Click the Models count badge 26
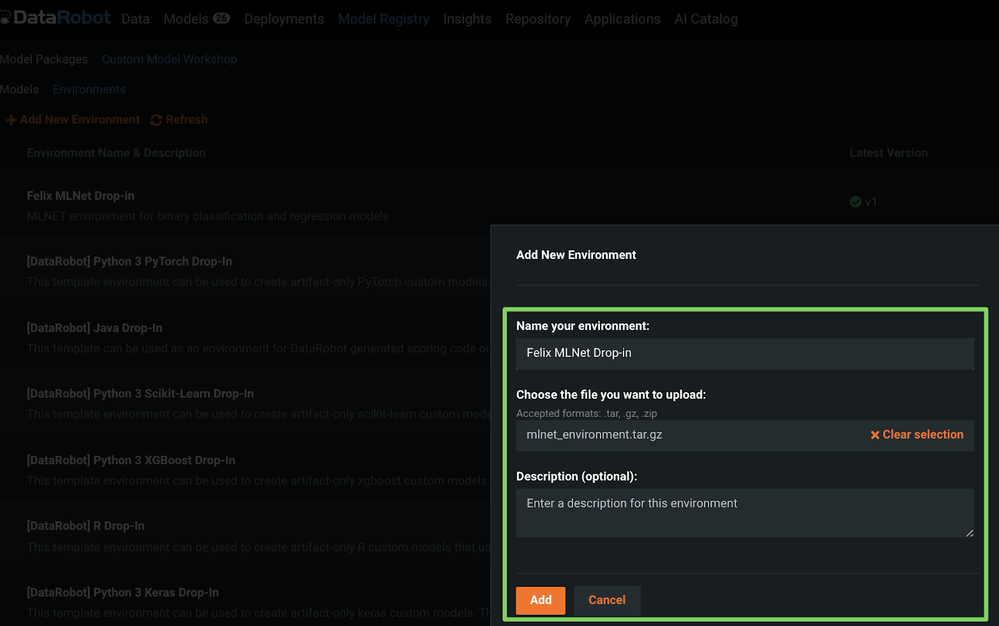This screenshot has height=626, width=999. tap(221, 18)
